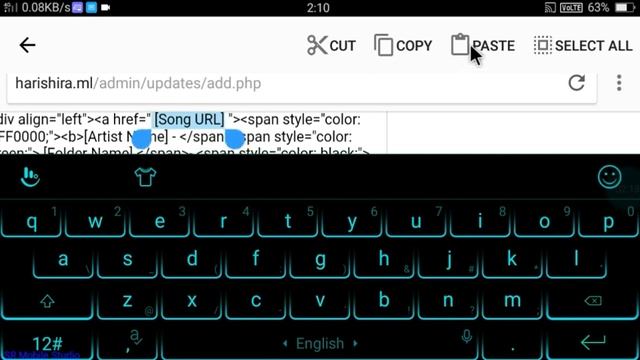This screenshot has width=640, height=360.
Task: Open keyboard themes shirt icon
Action: tap(145, 177)
